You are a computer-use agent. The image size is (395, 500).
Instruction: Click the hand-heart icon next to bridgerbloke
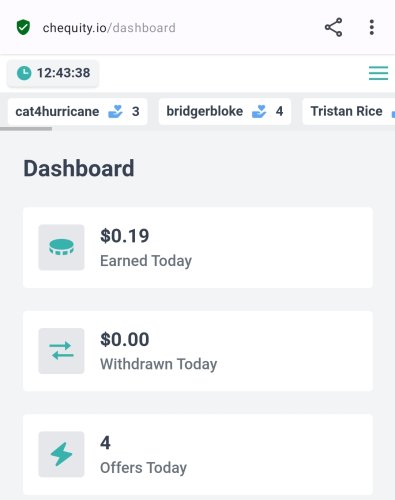(x=259, y=111)
